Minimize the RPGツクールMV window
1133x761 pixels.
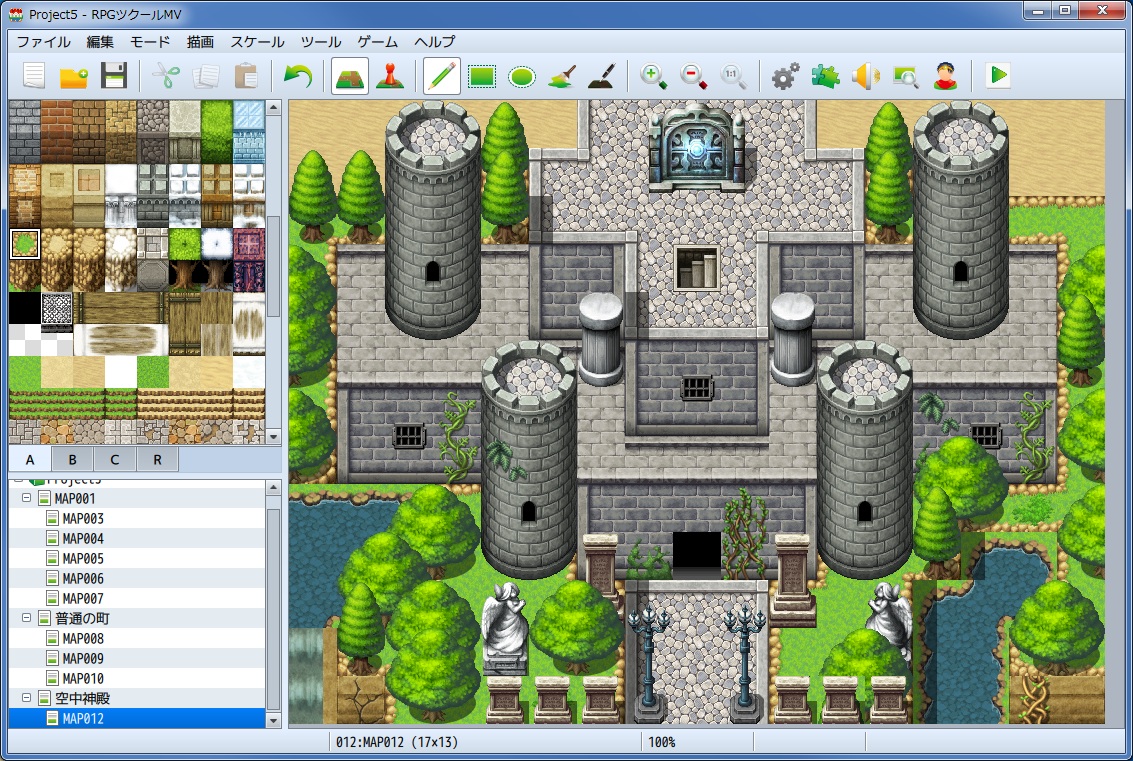(x=1038, y=10)
